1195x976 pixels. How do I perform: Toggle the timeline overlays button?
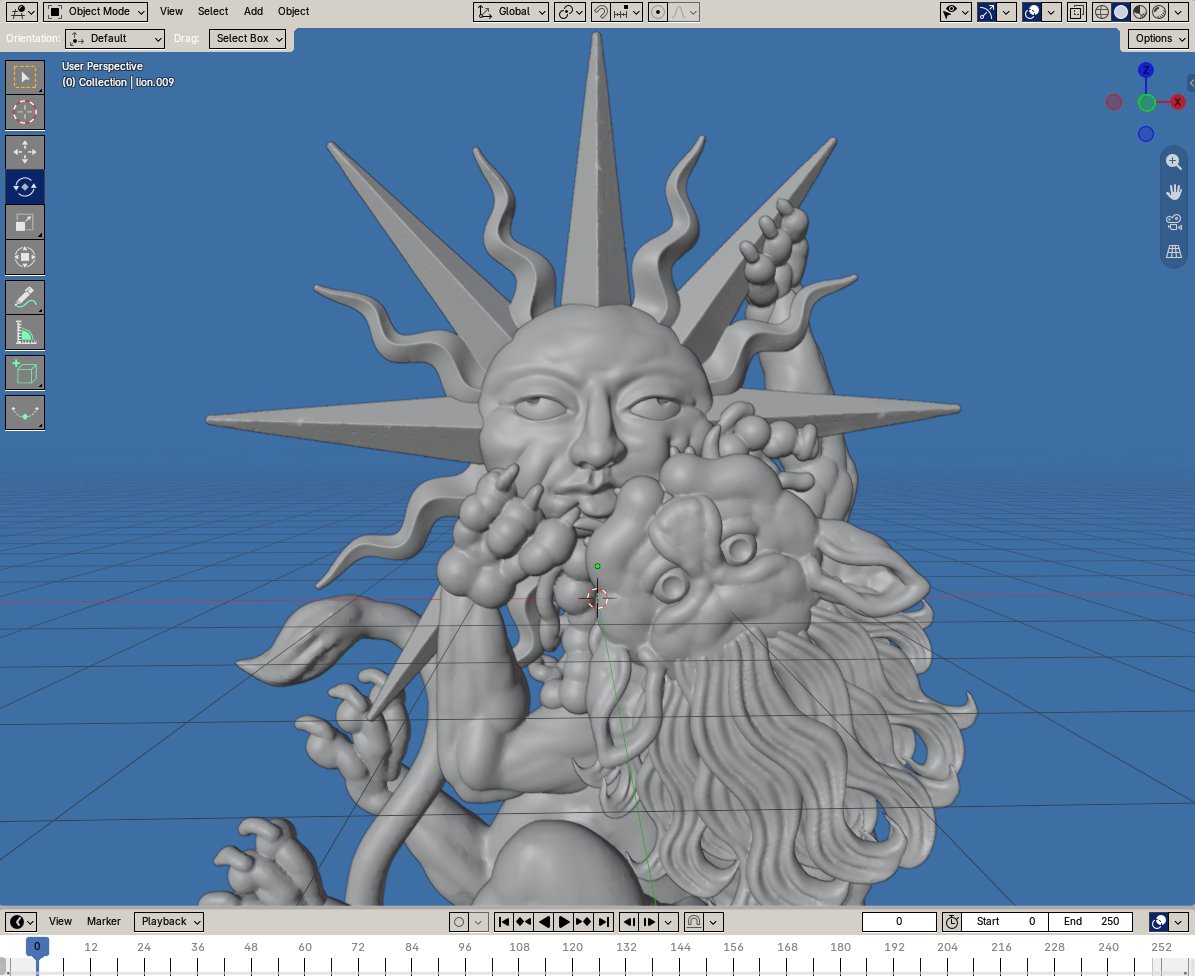point(1158,922)
